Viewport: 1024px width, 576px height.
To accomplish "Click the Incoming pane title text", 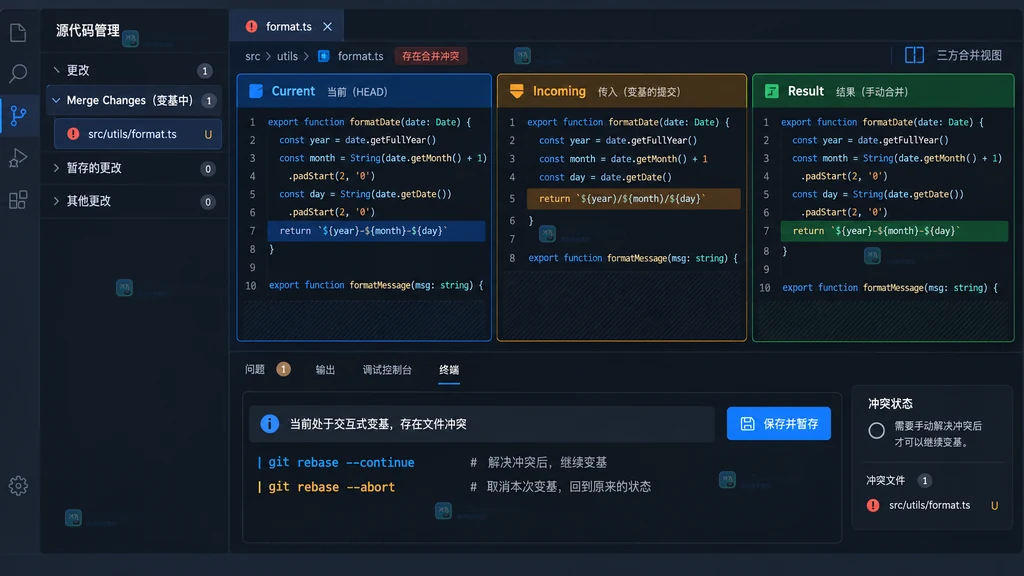I will [559, 91].
